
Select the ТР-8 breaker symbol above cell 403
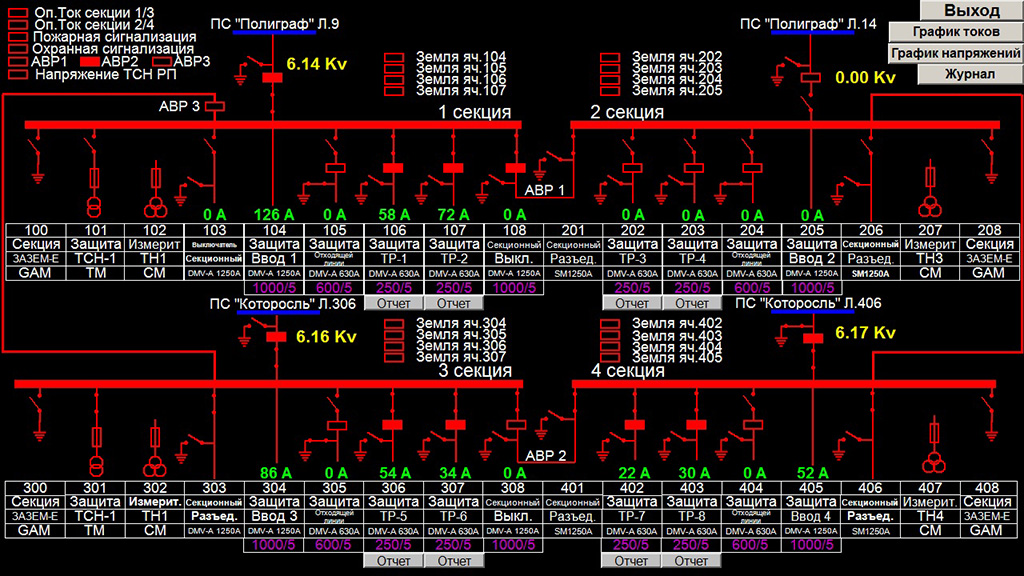click(696, 425)
